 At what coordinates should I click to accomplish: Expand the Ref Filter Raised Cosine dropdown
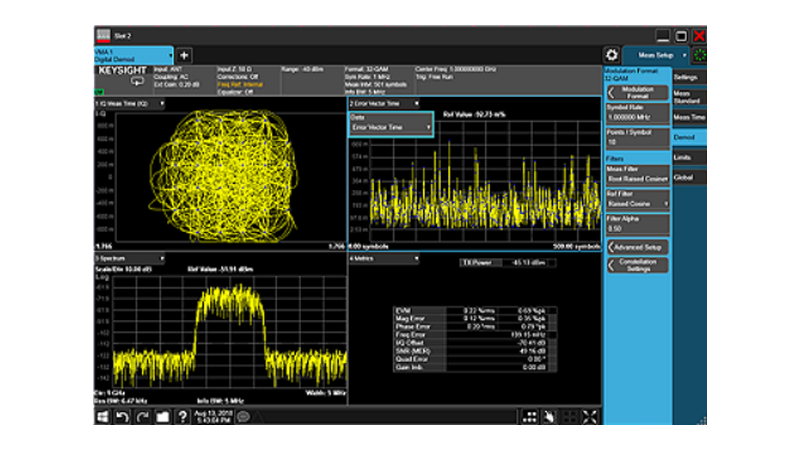tap(637, 203)
